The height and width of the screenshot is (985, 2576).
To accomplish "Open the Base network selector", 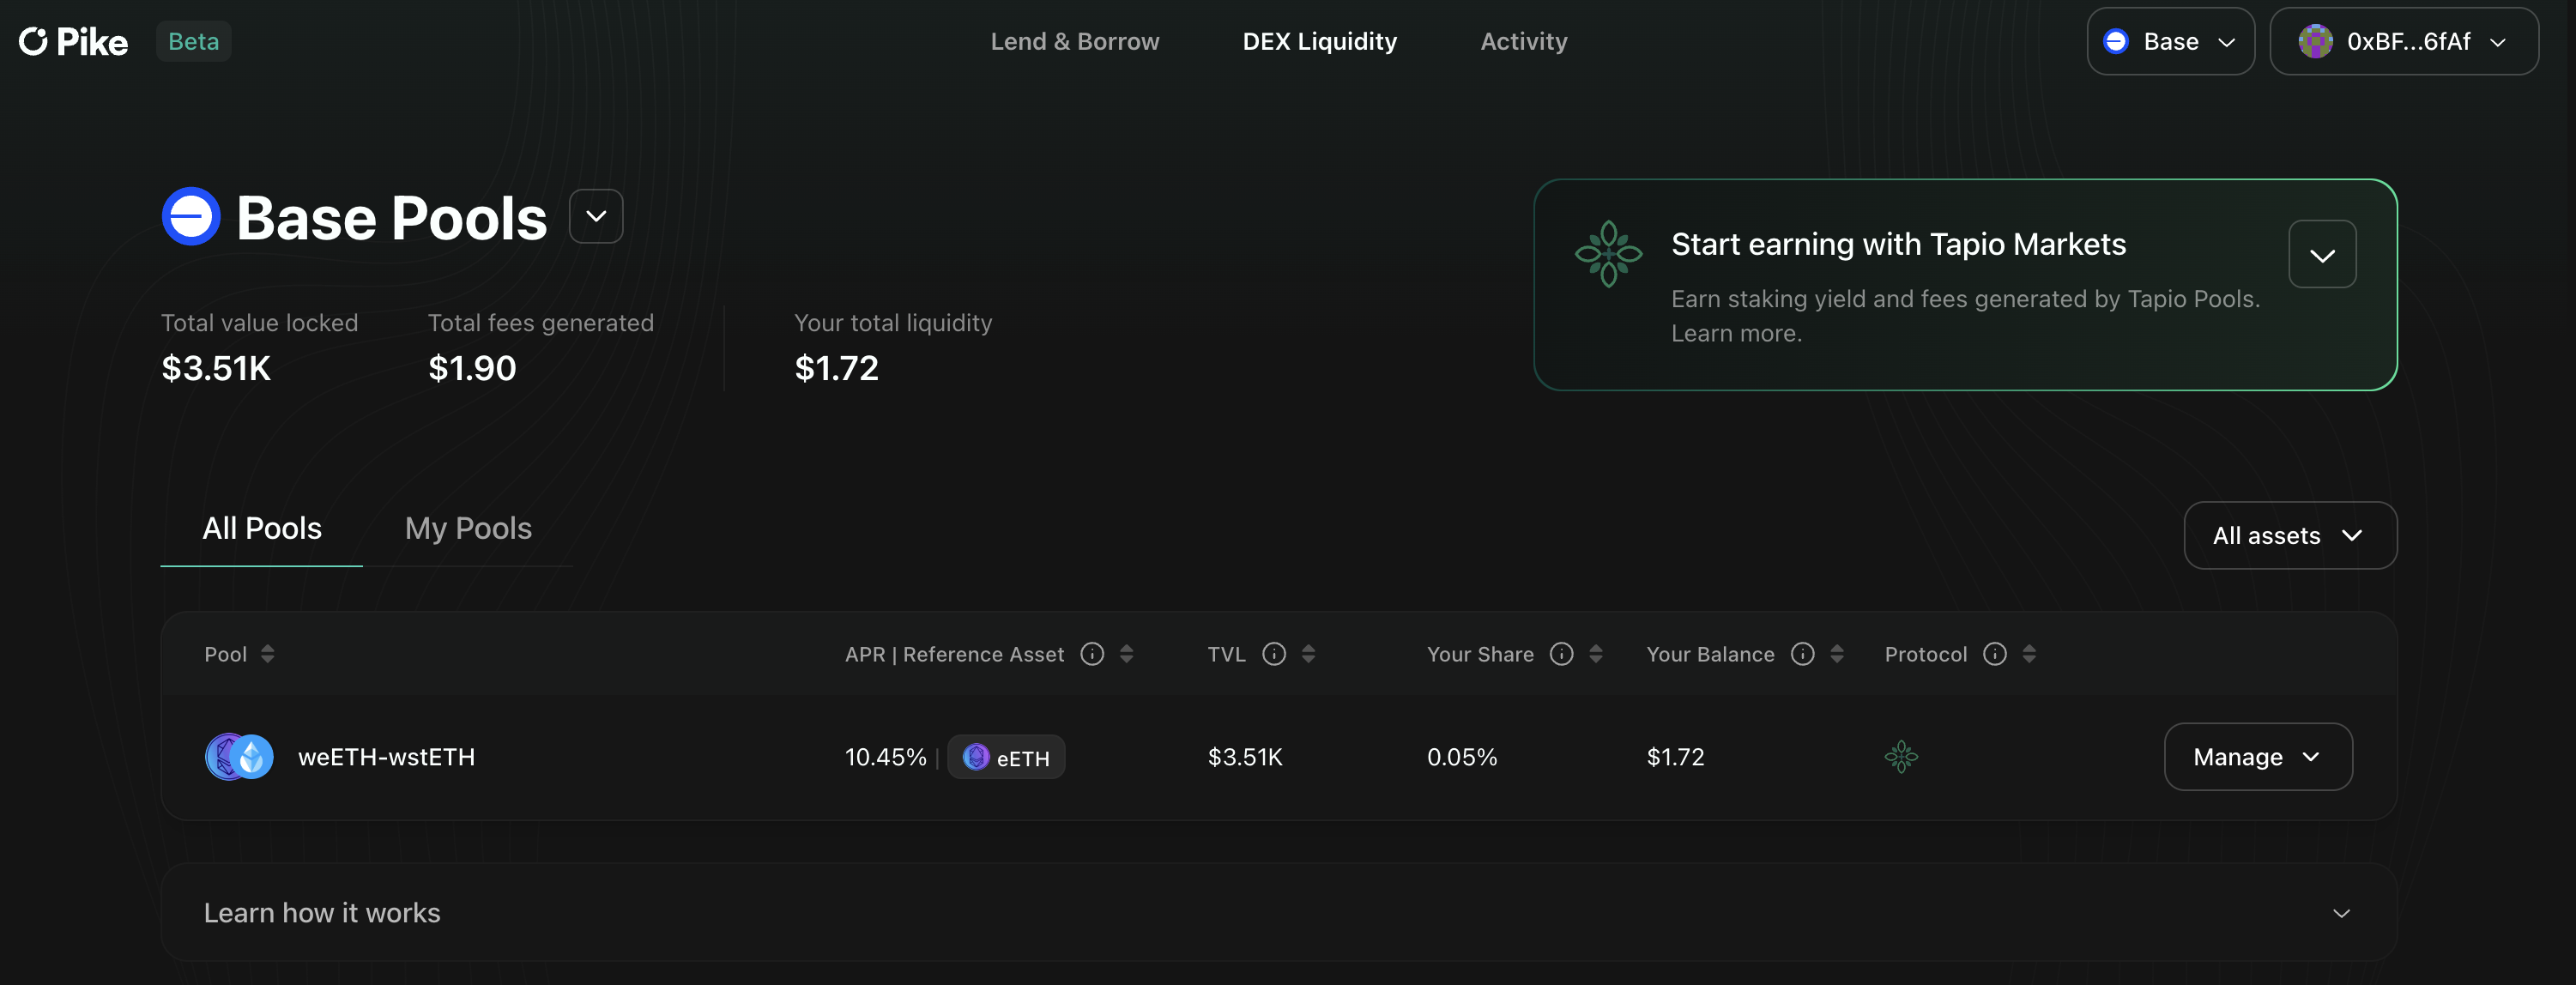I will click(2169, 41).
